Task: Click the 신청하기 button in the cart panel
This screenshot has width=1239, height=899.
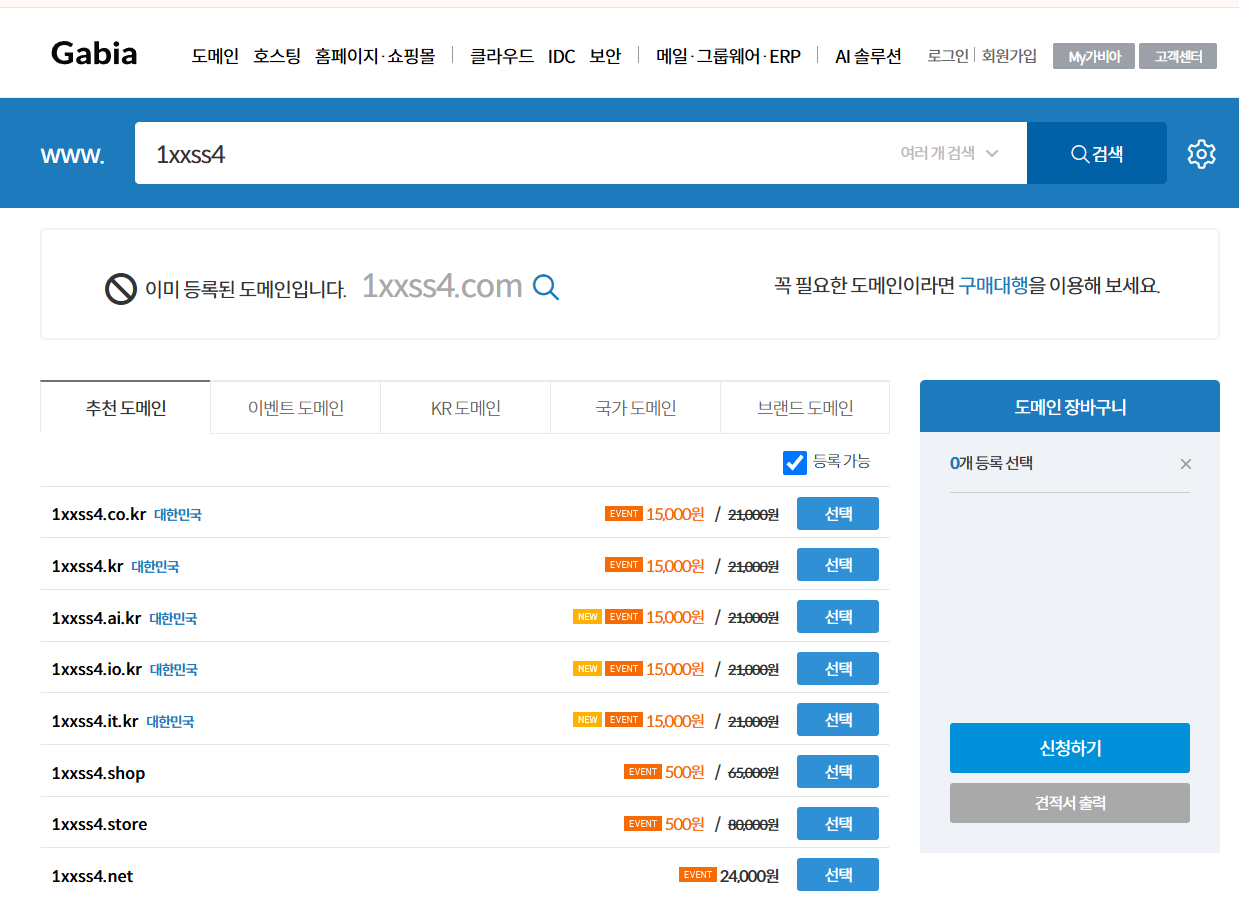Action: [1069, 747]
